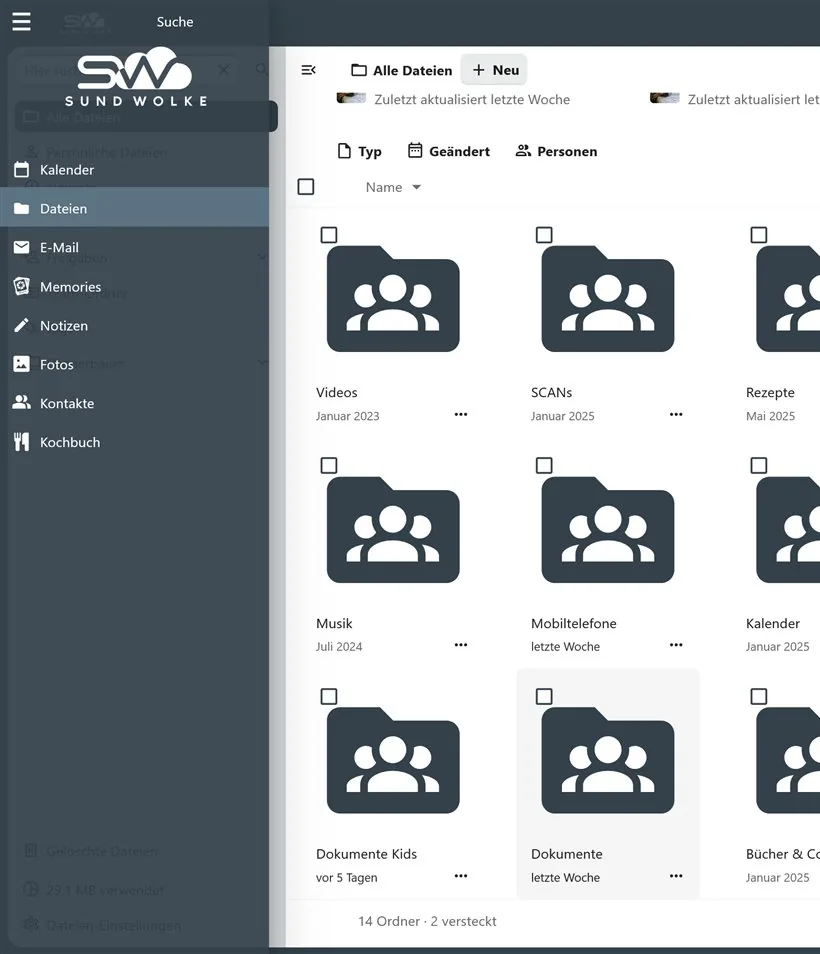Viewport: 820px width, 954px height.
Task: Open the Memories app
Action: coord(134,287)
